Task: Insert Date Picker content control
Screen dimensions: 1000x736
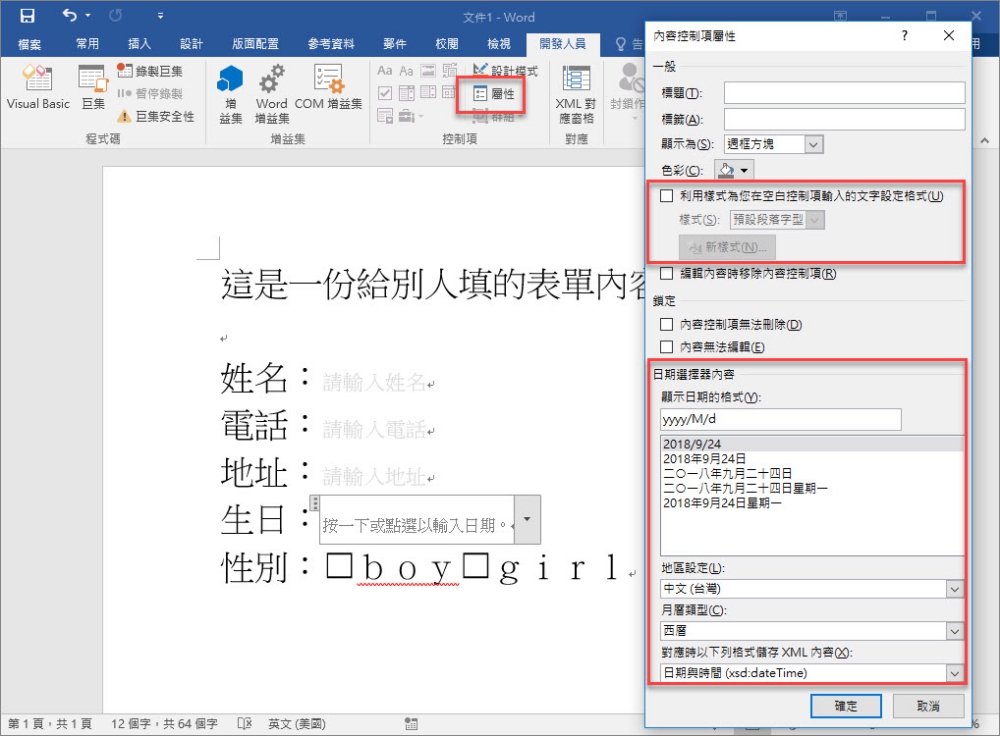Action: [x=450, y=93]
